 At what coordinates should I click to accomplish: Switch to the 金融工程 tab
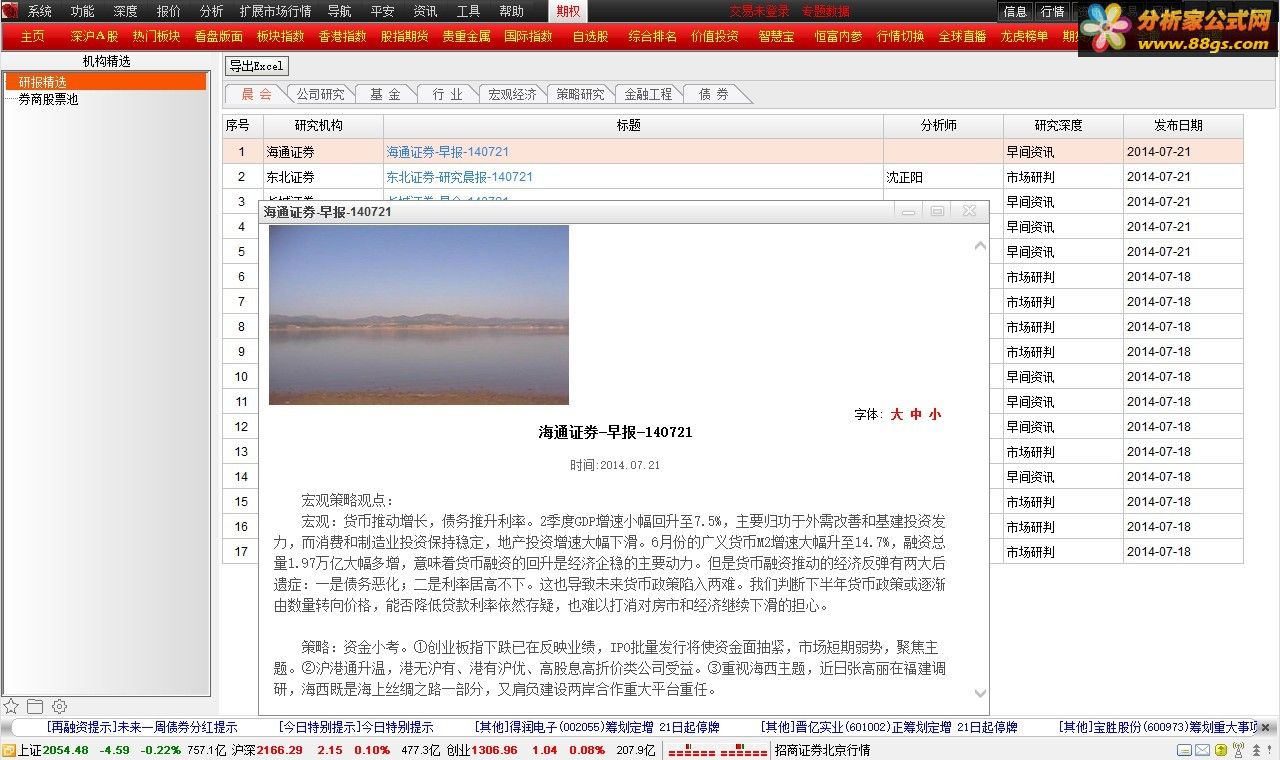click(x=648, y=94)
